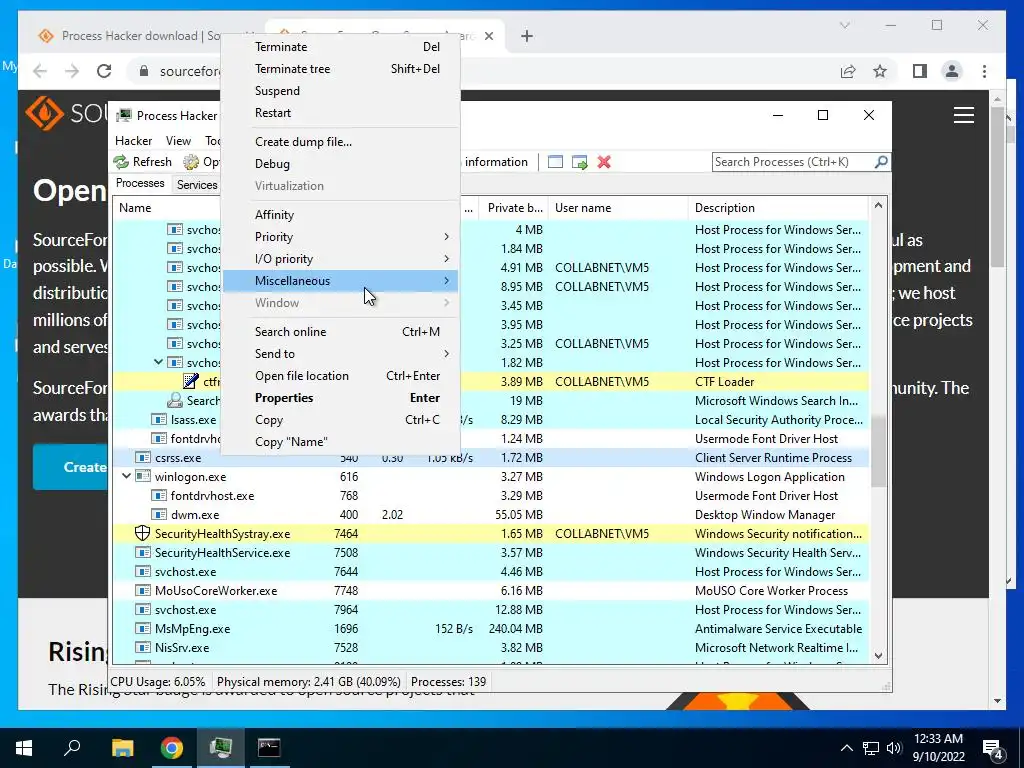Open Chrome three-dot menu

(984, 71)
